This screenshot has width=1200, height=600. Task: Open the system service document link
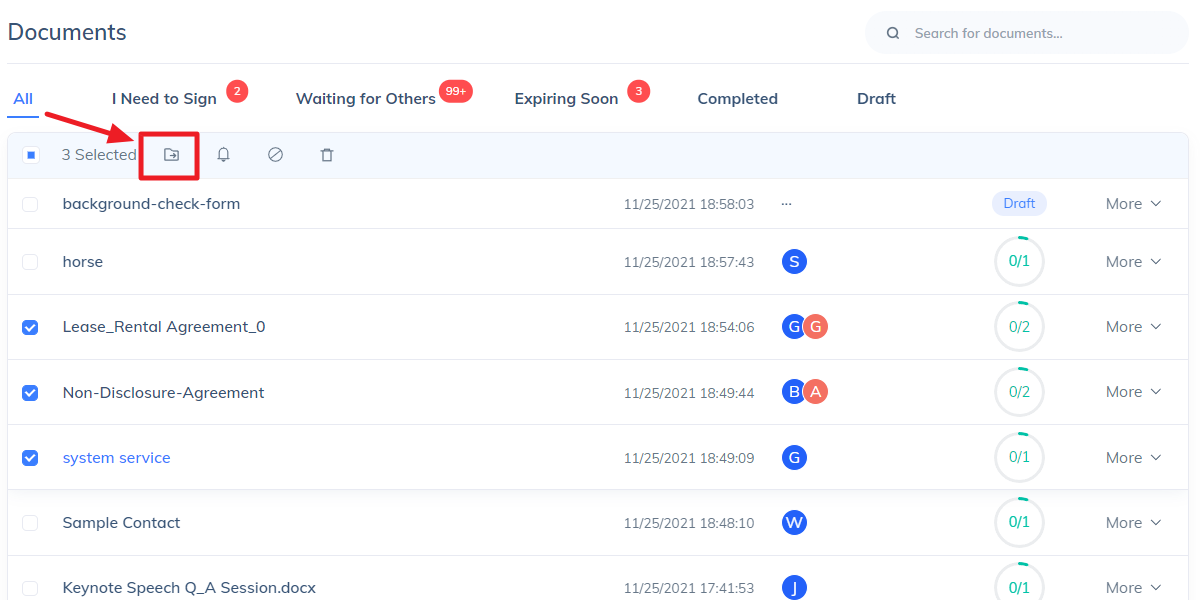(116, 457)
